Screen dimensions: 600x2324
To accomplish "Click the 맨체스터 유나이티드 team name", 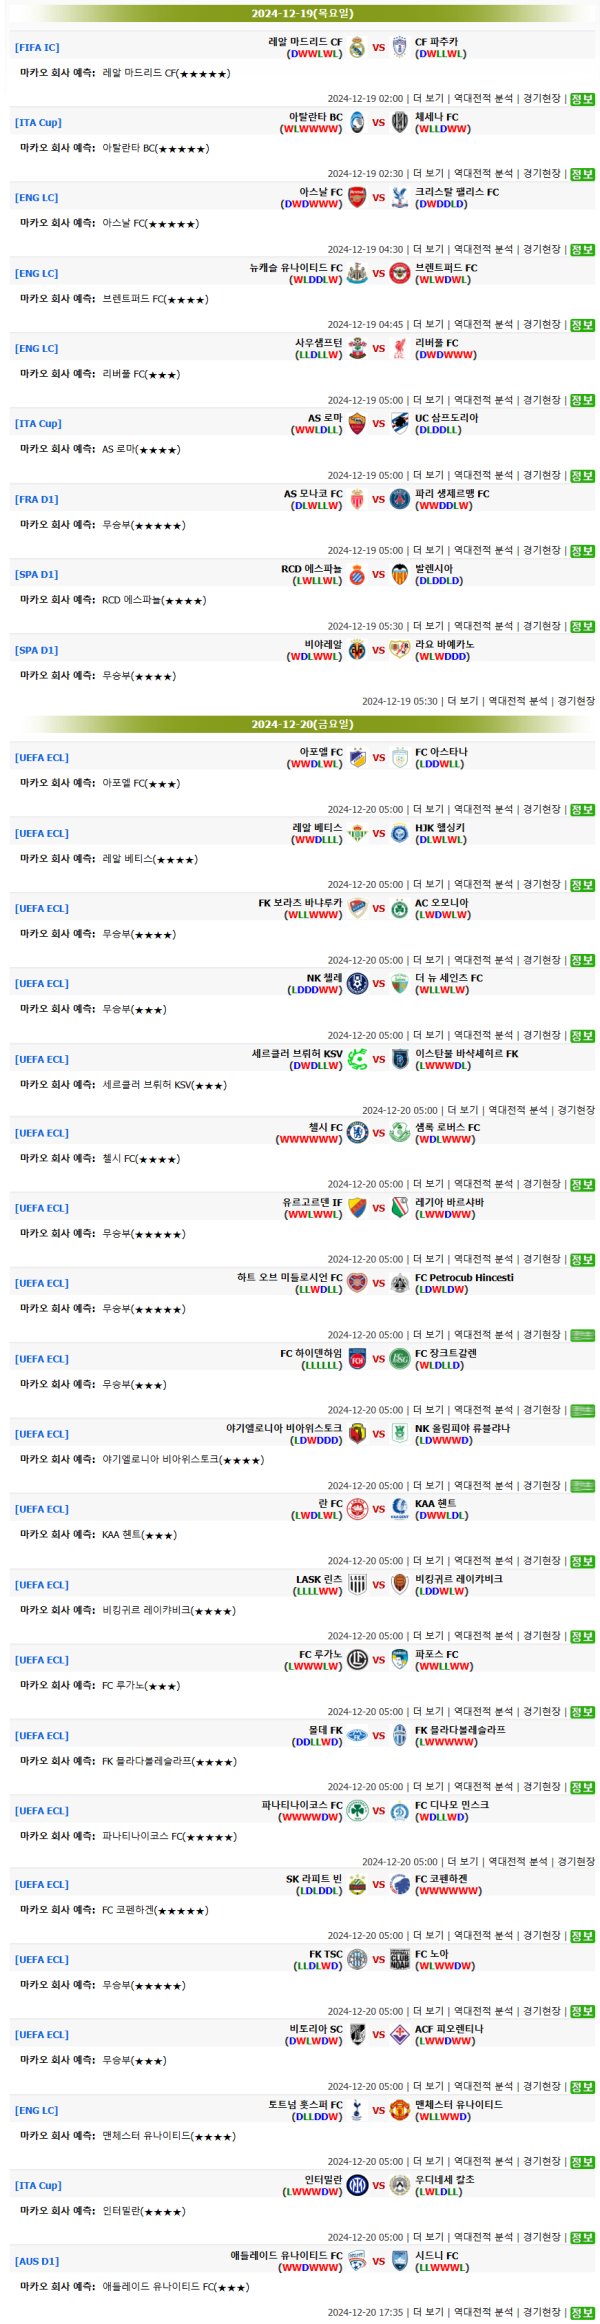I will coord(459,2104).
